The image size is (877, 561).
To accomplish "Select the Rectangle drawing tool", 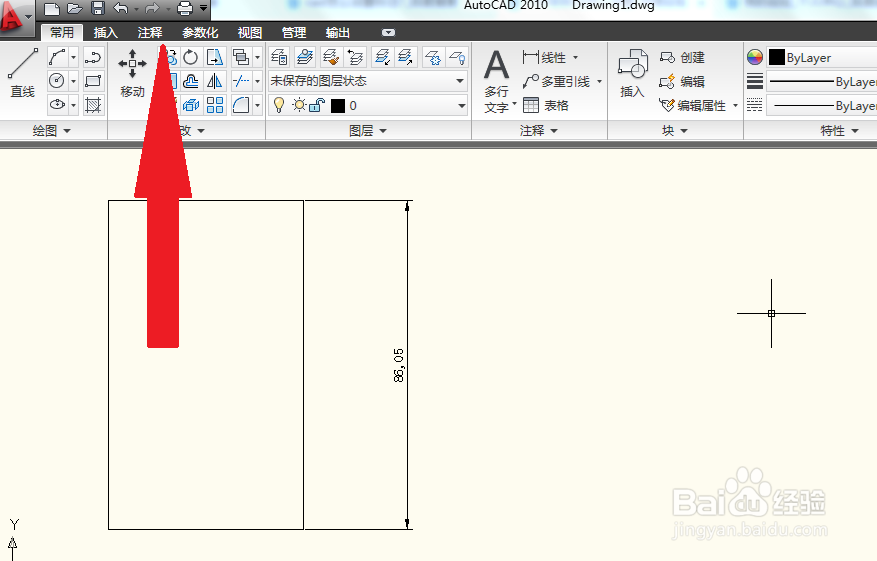I will 93,81.
